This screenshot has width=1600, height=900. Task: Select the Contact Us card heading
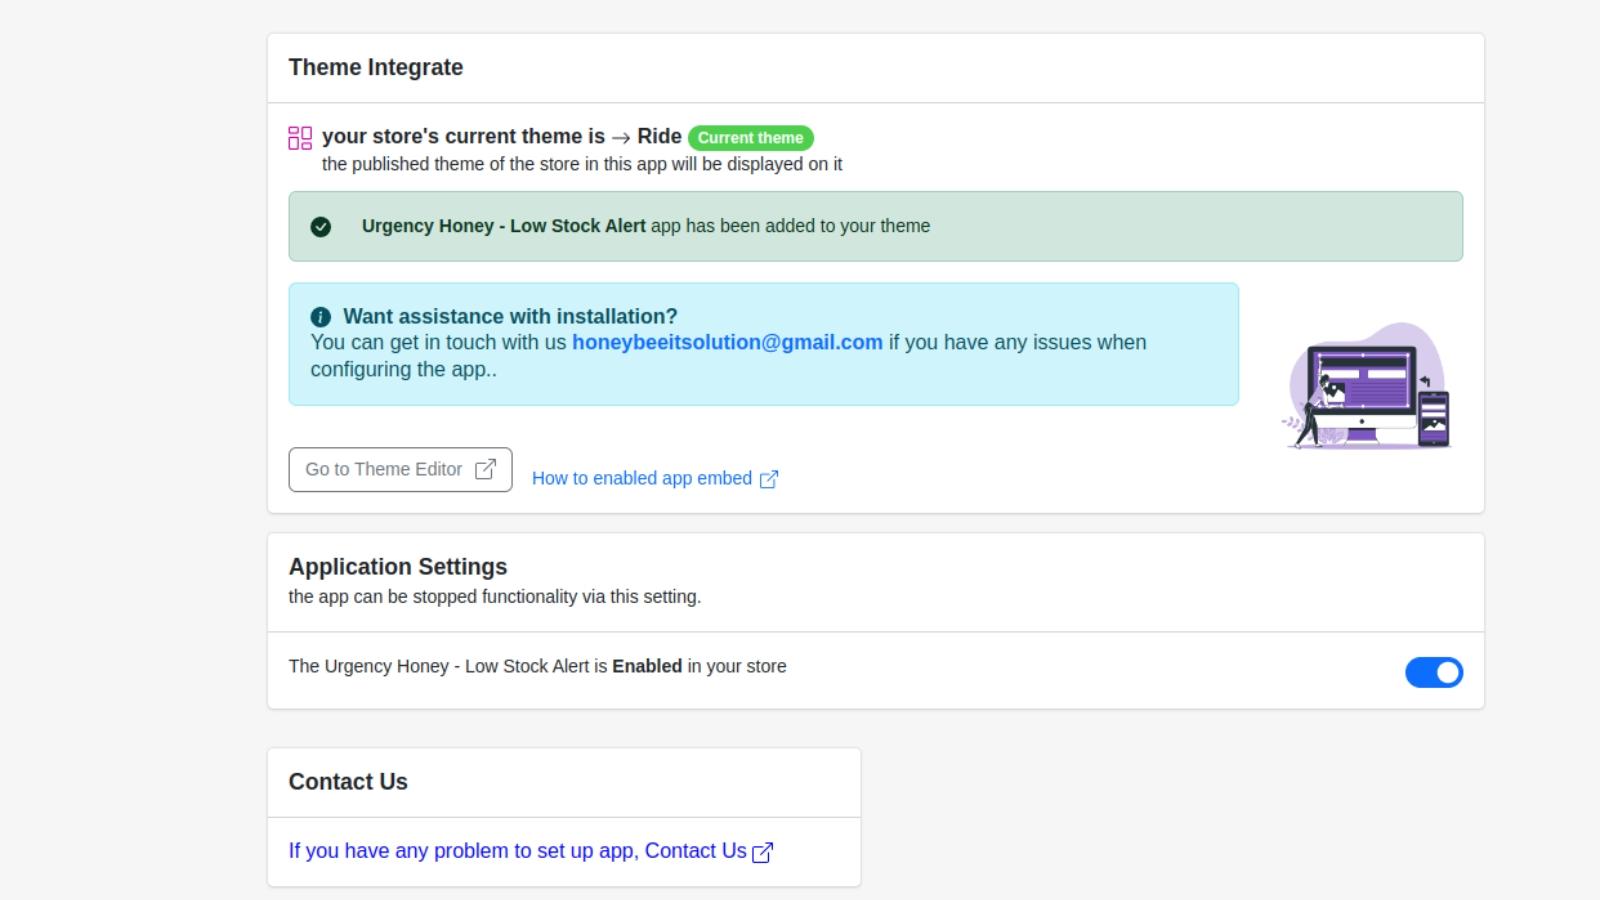348,781
